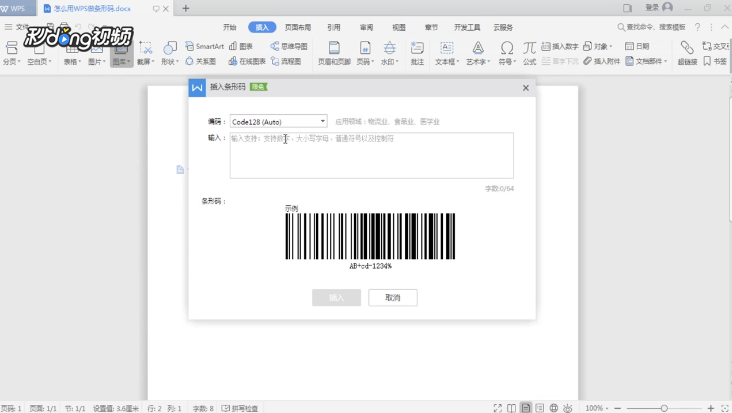Toggle spell check (拼写检查) in status bar
The width and height of the screenshot is (732, 413).
point(239,408)
